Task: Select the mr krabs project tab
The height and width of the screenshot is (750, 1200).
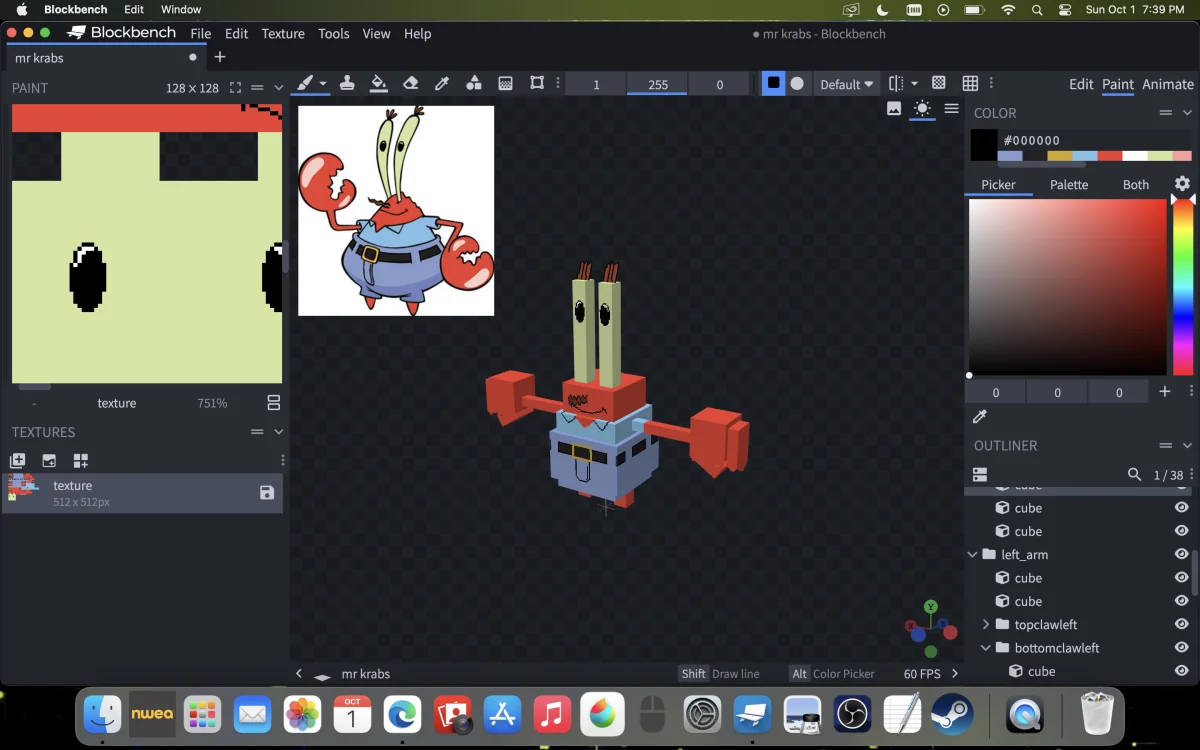Action: click(x=105, y=58)
